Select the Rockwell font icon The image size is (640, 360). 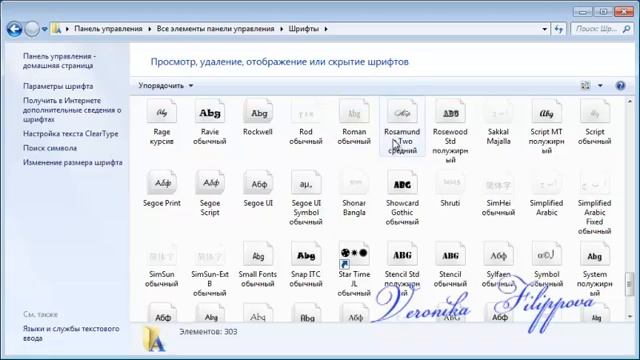coord(258,111)
